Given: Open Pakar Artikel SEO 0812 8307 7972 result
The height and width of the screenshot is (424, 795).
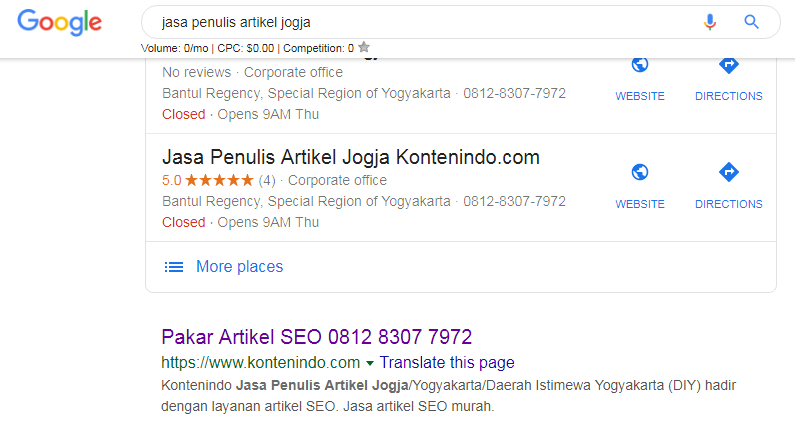Looking at the screenshot, I should coord(316,337).
